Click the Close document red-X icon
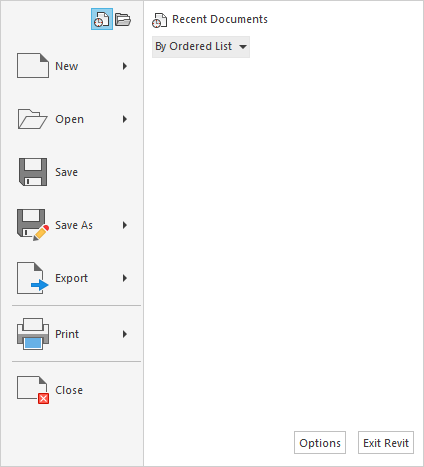 (x=33, y=390)
